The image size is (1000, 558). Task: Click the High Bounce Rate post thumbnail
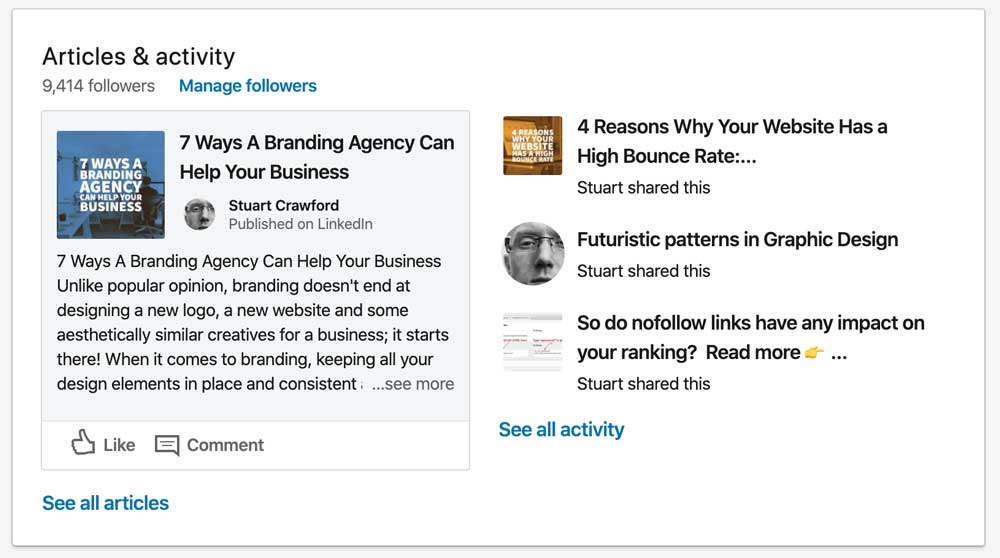pos(532,146)
